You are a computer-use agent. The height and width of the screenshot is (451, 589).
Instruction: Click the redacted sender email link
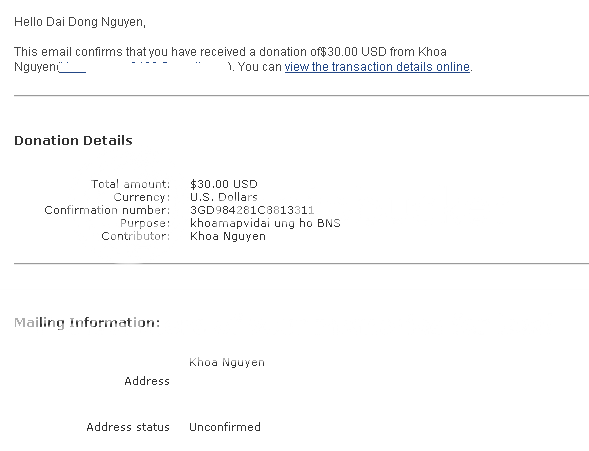pyautogui.click(x=143, y=67)
